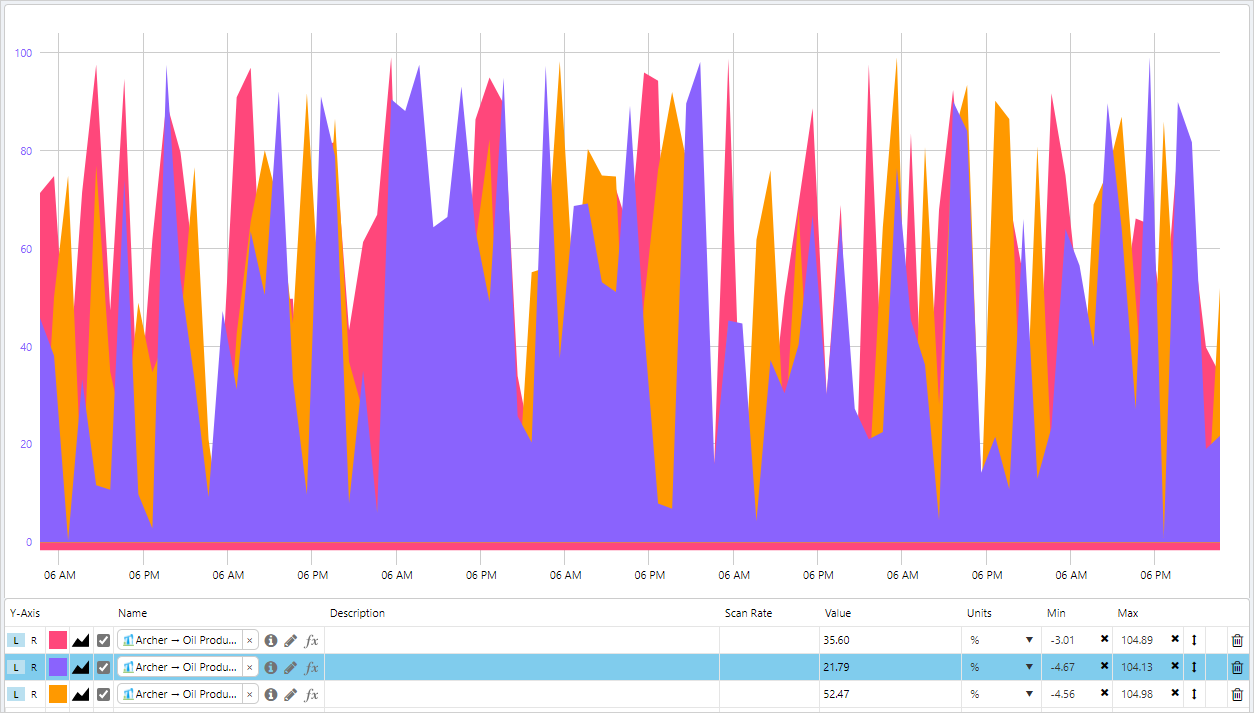
Task: Open fx formula for orange trace
Action: (312, 694)
